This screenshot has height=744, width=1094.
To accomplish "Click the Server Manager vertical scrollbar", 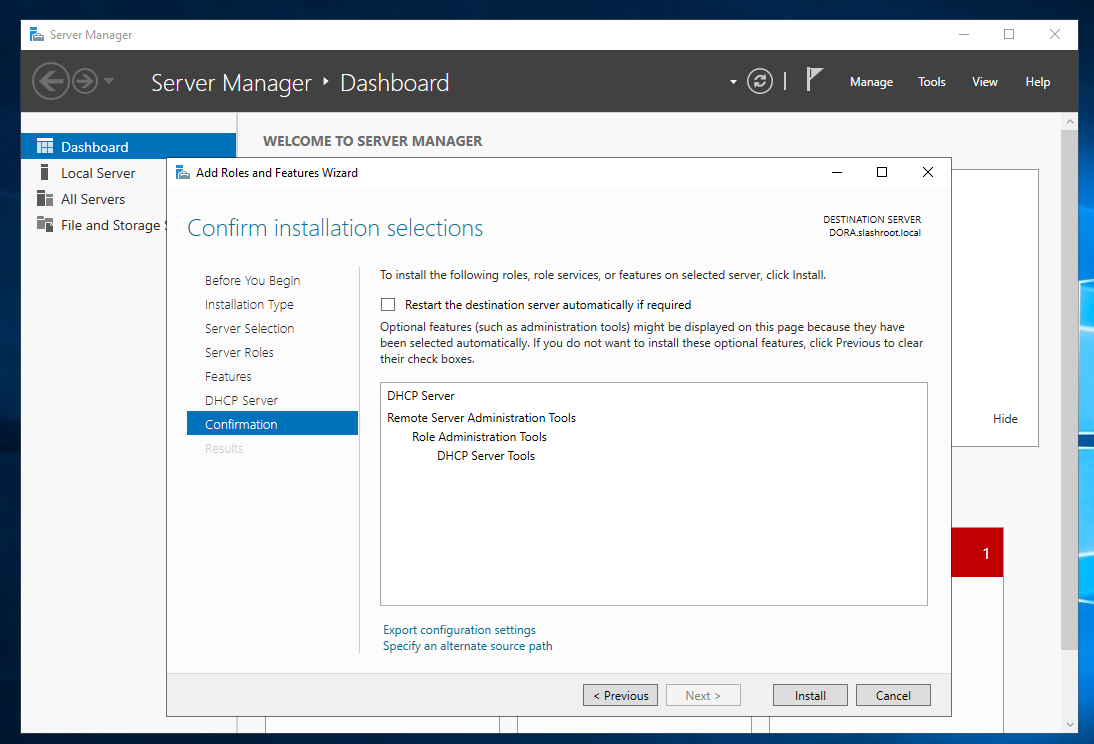I will click(1069, 400).
